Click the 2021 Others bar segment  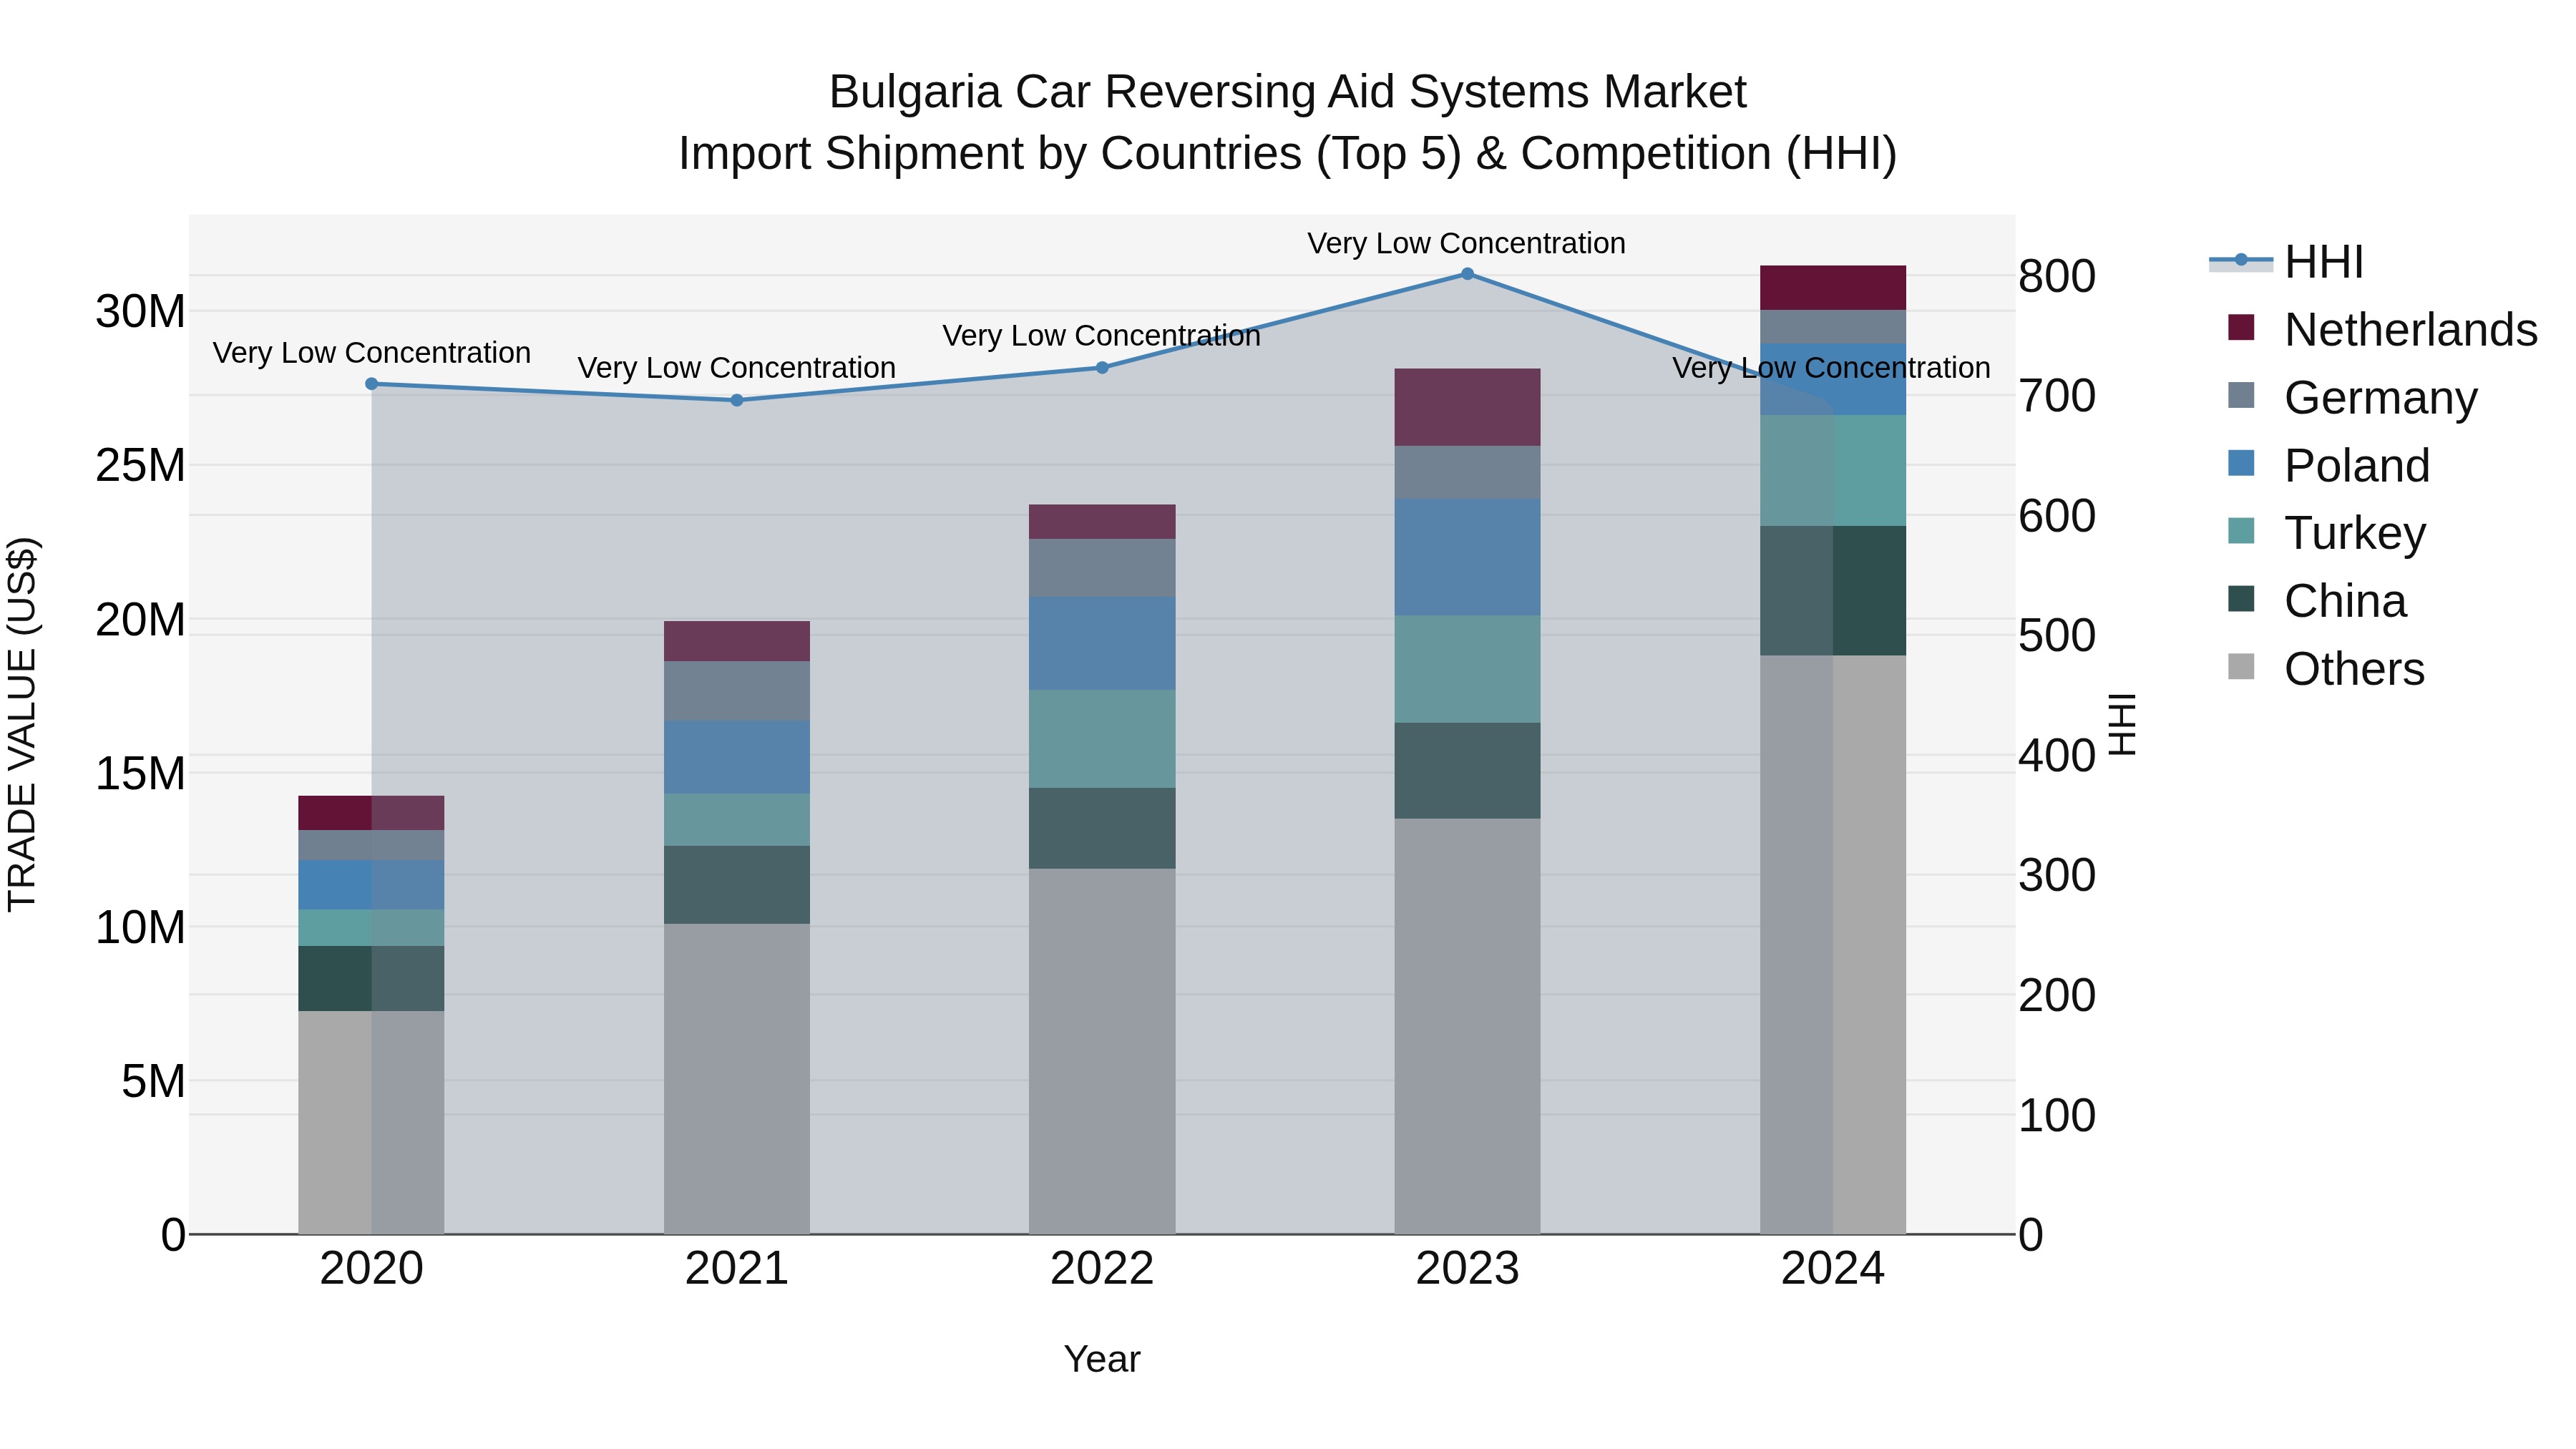(x=737, y=1079)
